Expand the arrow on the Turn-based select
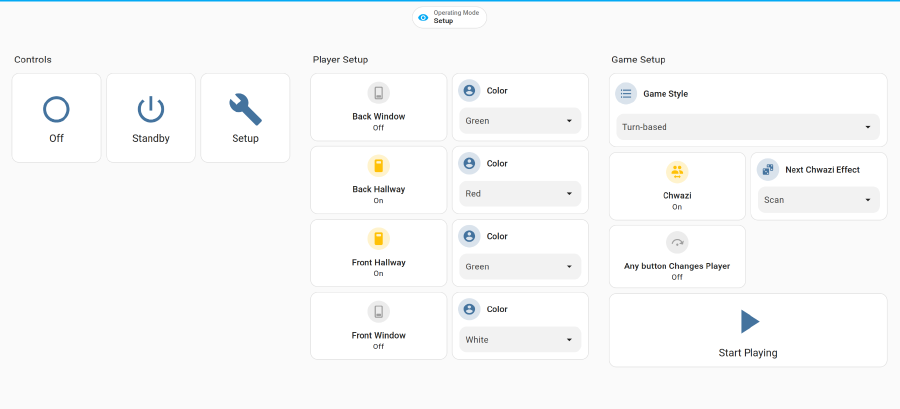The image size is (900, 409). (x=868, y=127)
